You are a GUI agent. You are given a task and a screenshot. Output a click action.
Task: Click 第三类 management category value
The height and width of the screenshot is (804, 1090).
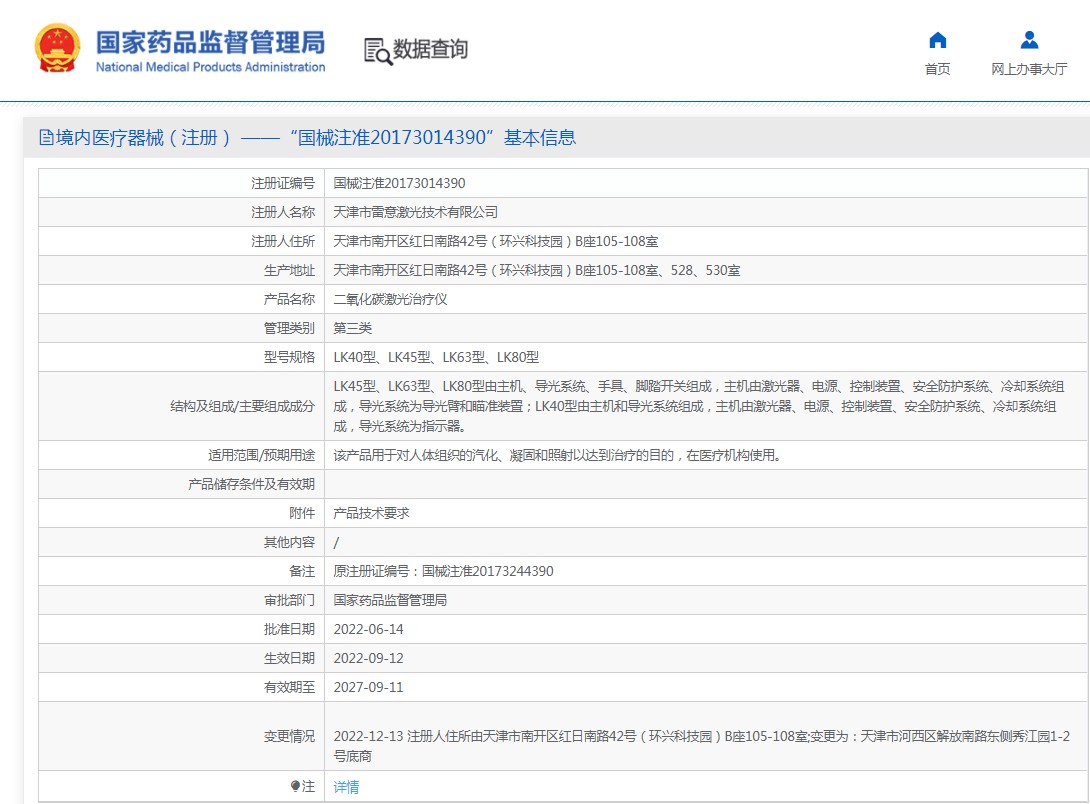tap(352, 328)
